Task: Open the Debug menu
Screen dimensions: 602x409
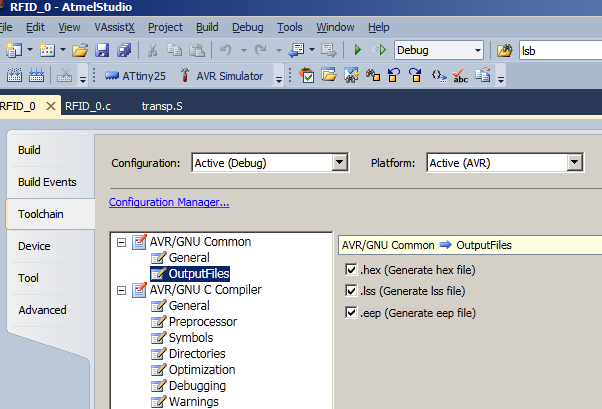Action: point(248,27)
